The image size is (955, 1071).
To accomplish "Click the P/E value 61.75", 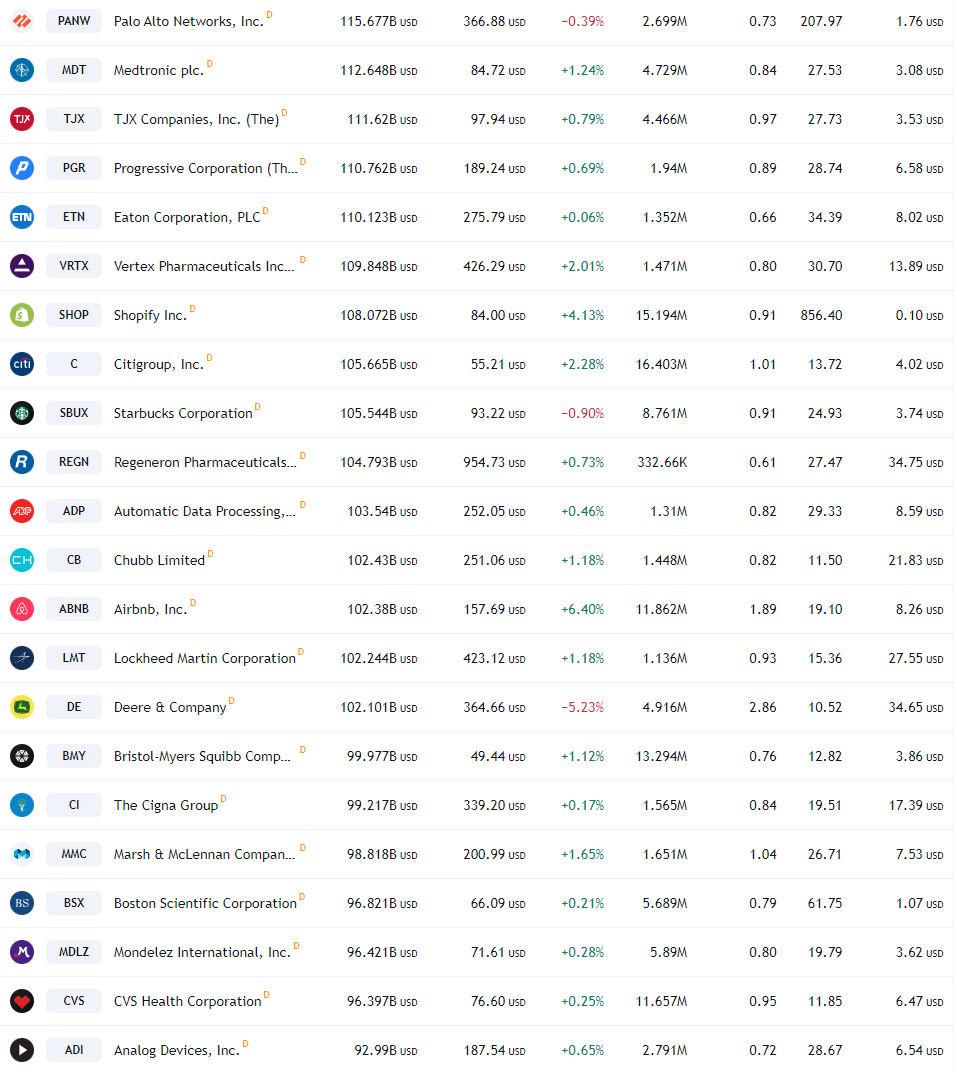I will point(825,904).
